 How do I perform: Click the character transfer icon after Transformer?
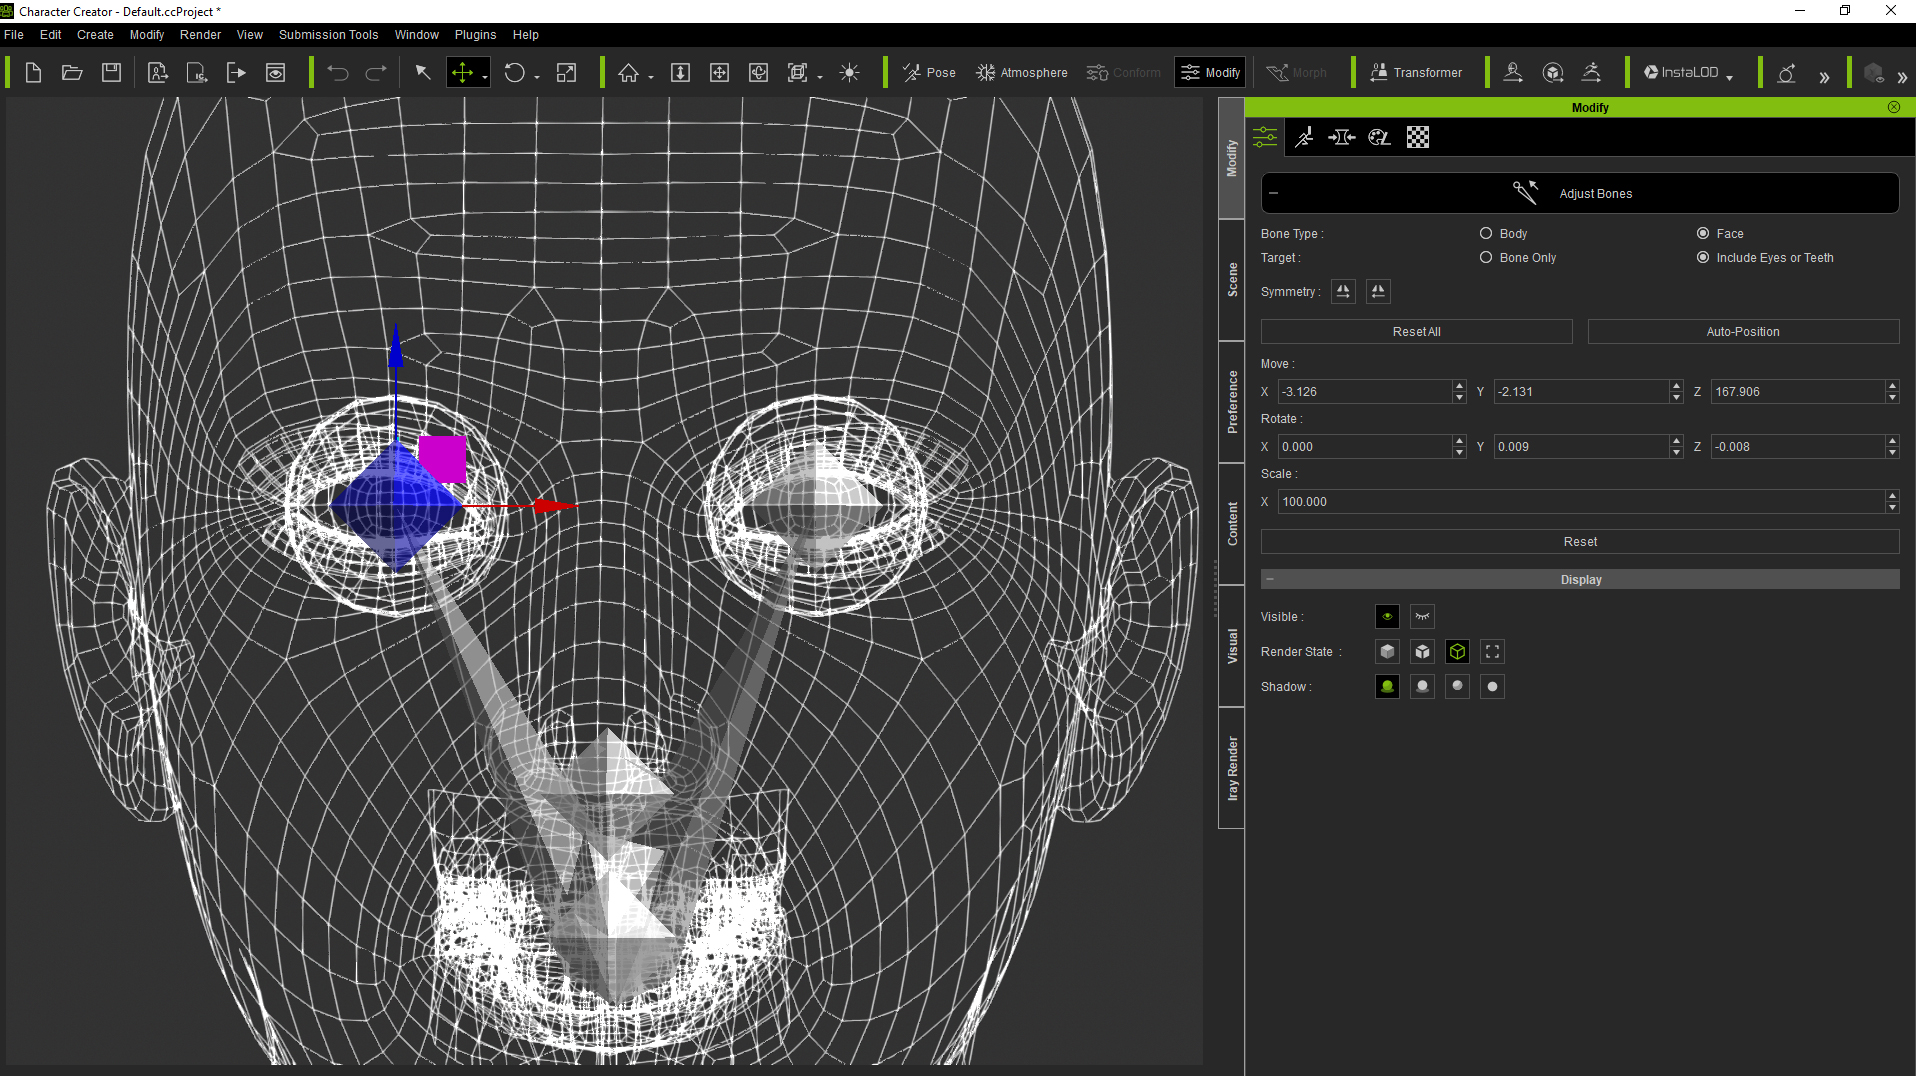(x=1513, y=72)
